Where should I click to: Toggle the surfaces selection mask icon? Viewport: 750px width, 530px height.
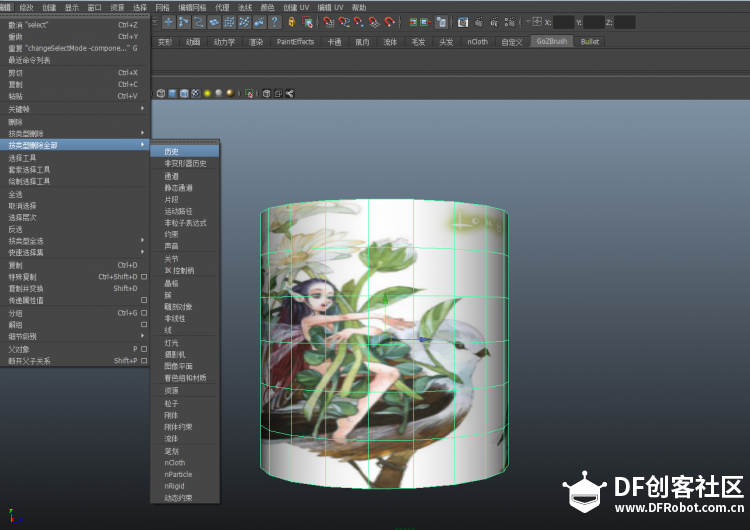(x=214, y=22)
